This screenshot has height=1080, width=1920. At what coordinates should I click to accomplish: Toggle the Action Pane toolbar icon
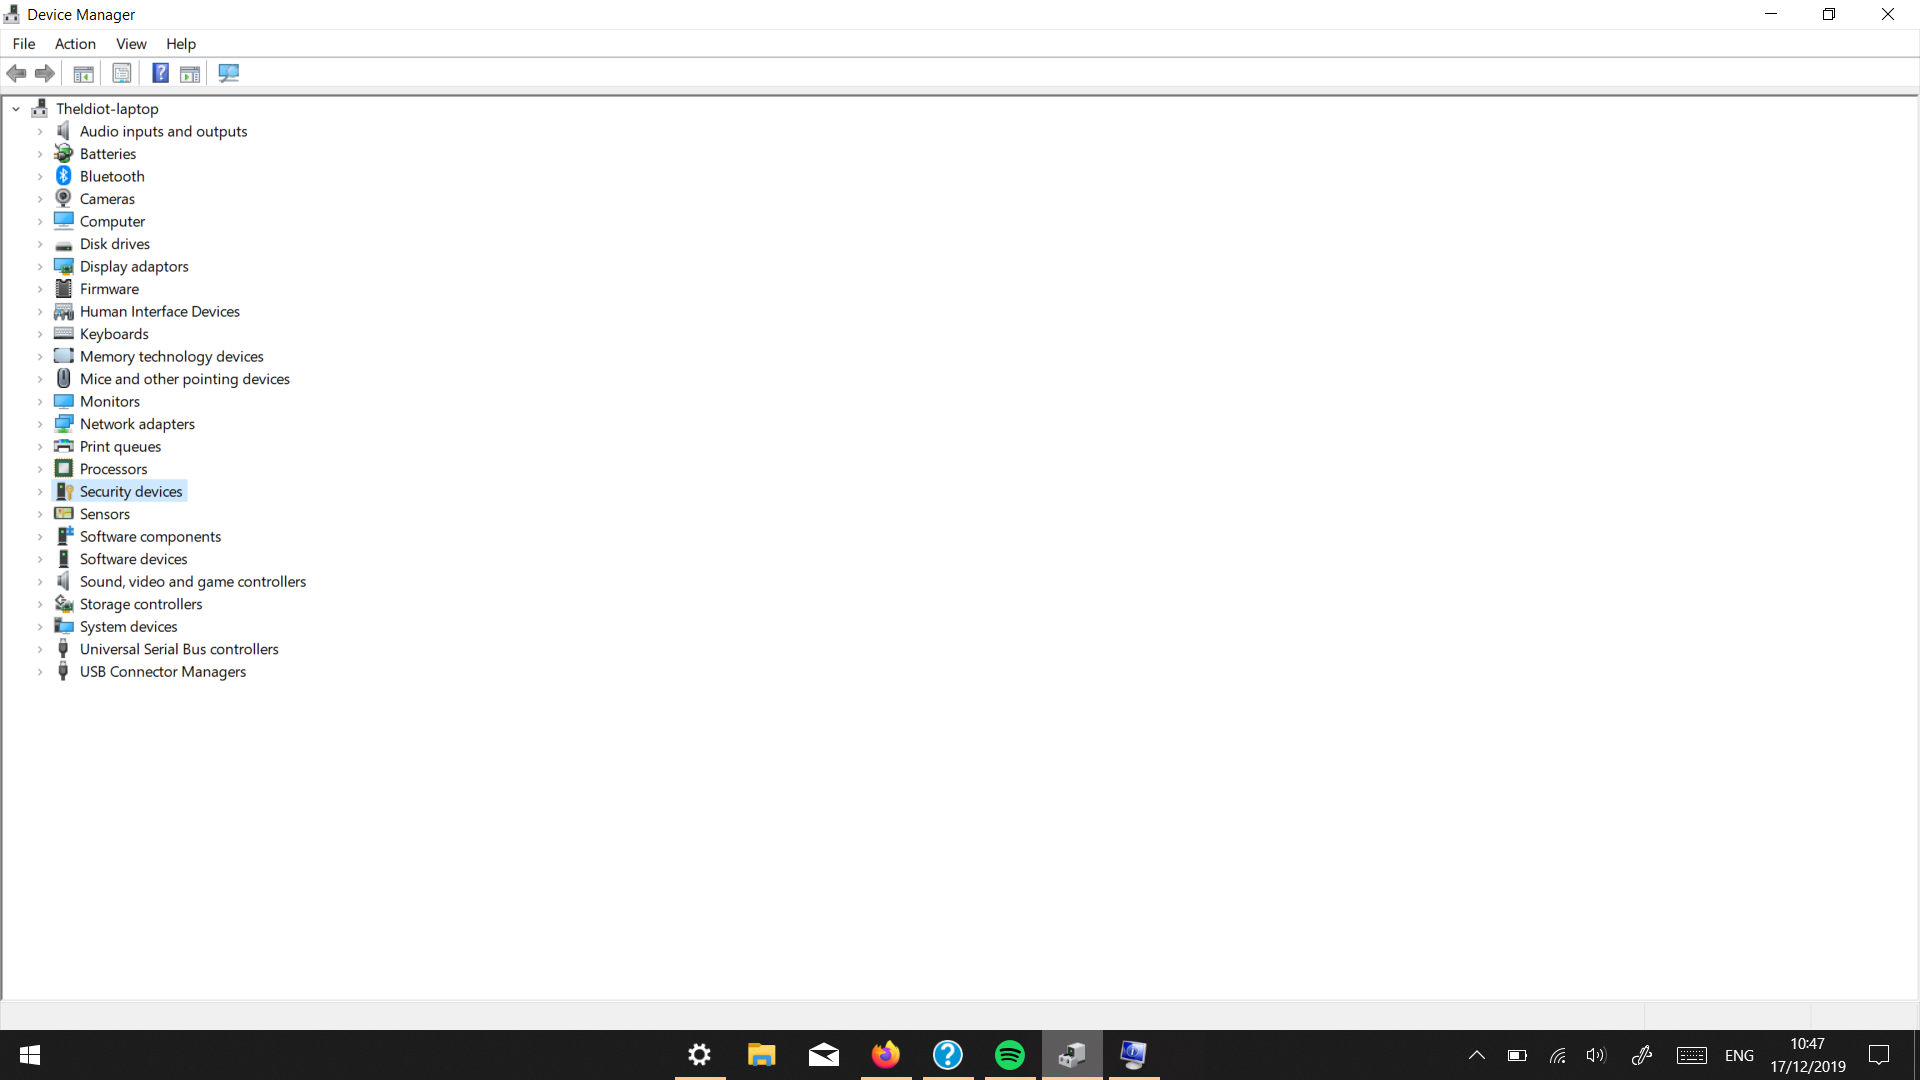[190, 73]
